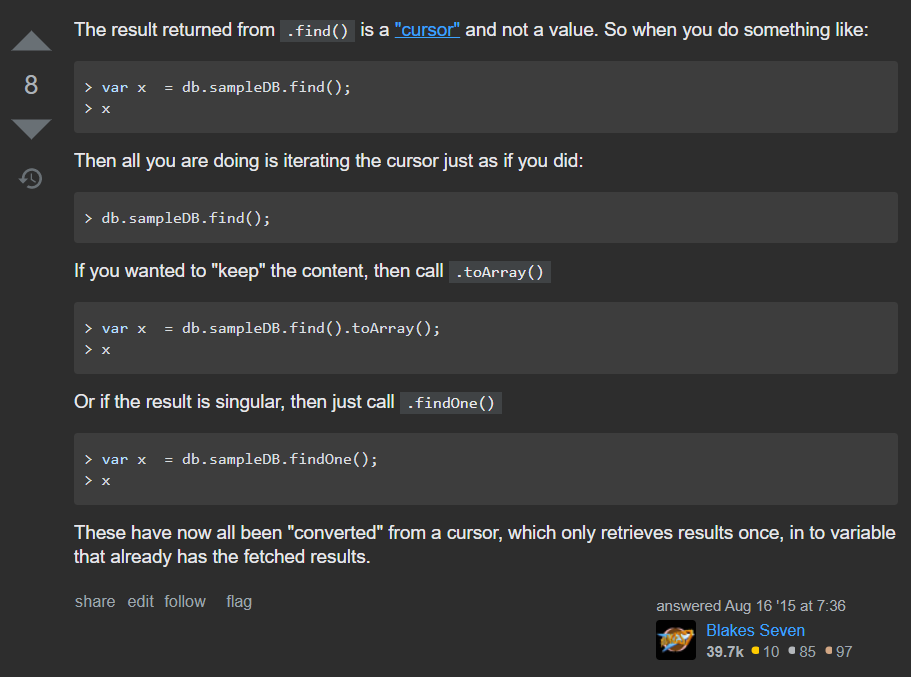The width and height of the screenshot is (911, 677).
Task: Follow this answer via the follow link
Action: tap(185, 601)
